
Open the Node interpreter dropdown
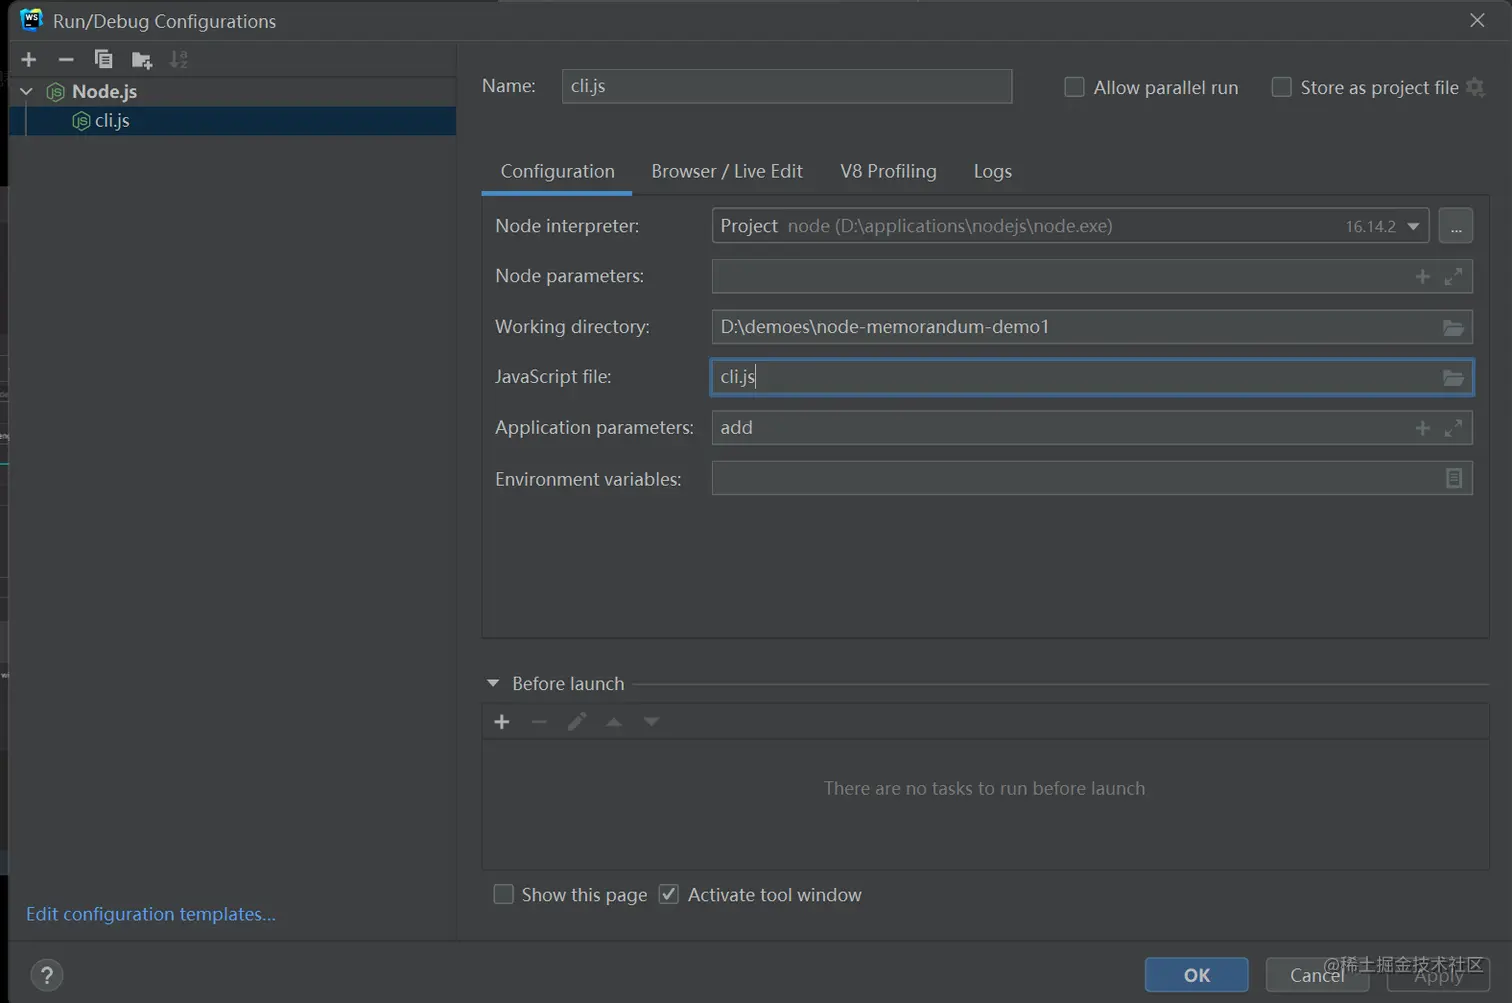pyautogui.click(x=1413, y=226)
